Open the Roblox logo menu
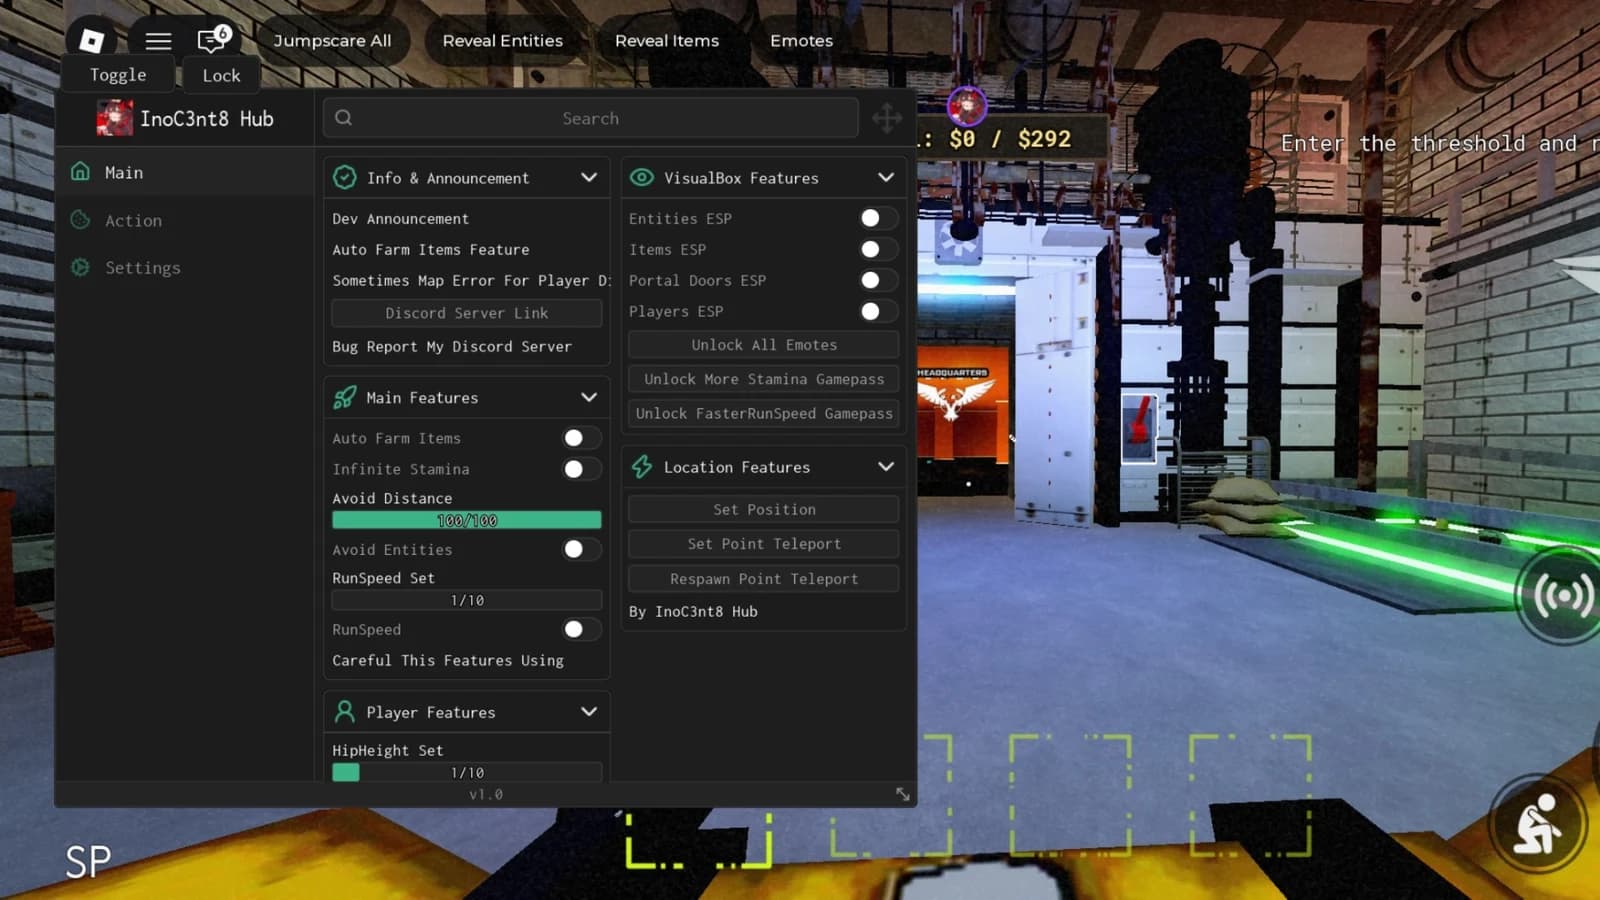This screenshot has width=1600, height=900. (91, 40)
